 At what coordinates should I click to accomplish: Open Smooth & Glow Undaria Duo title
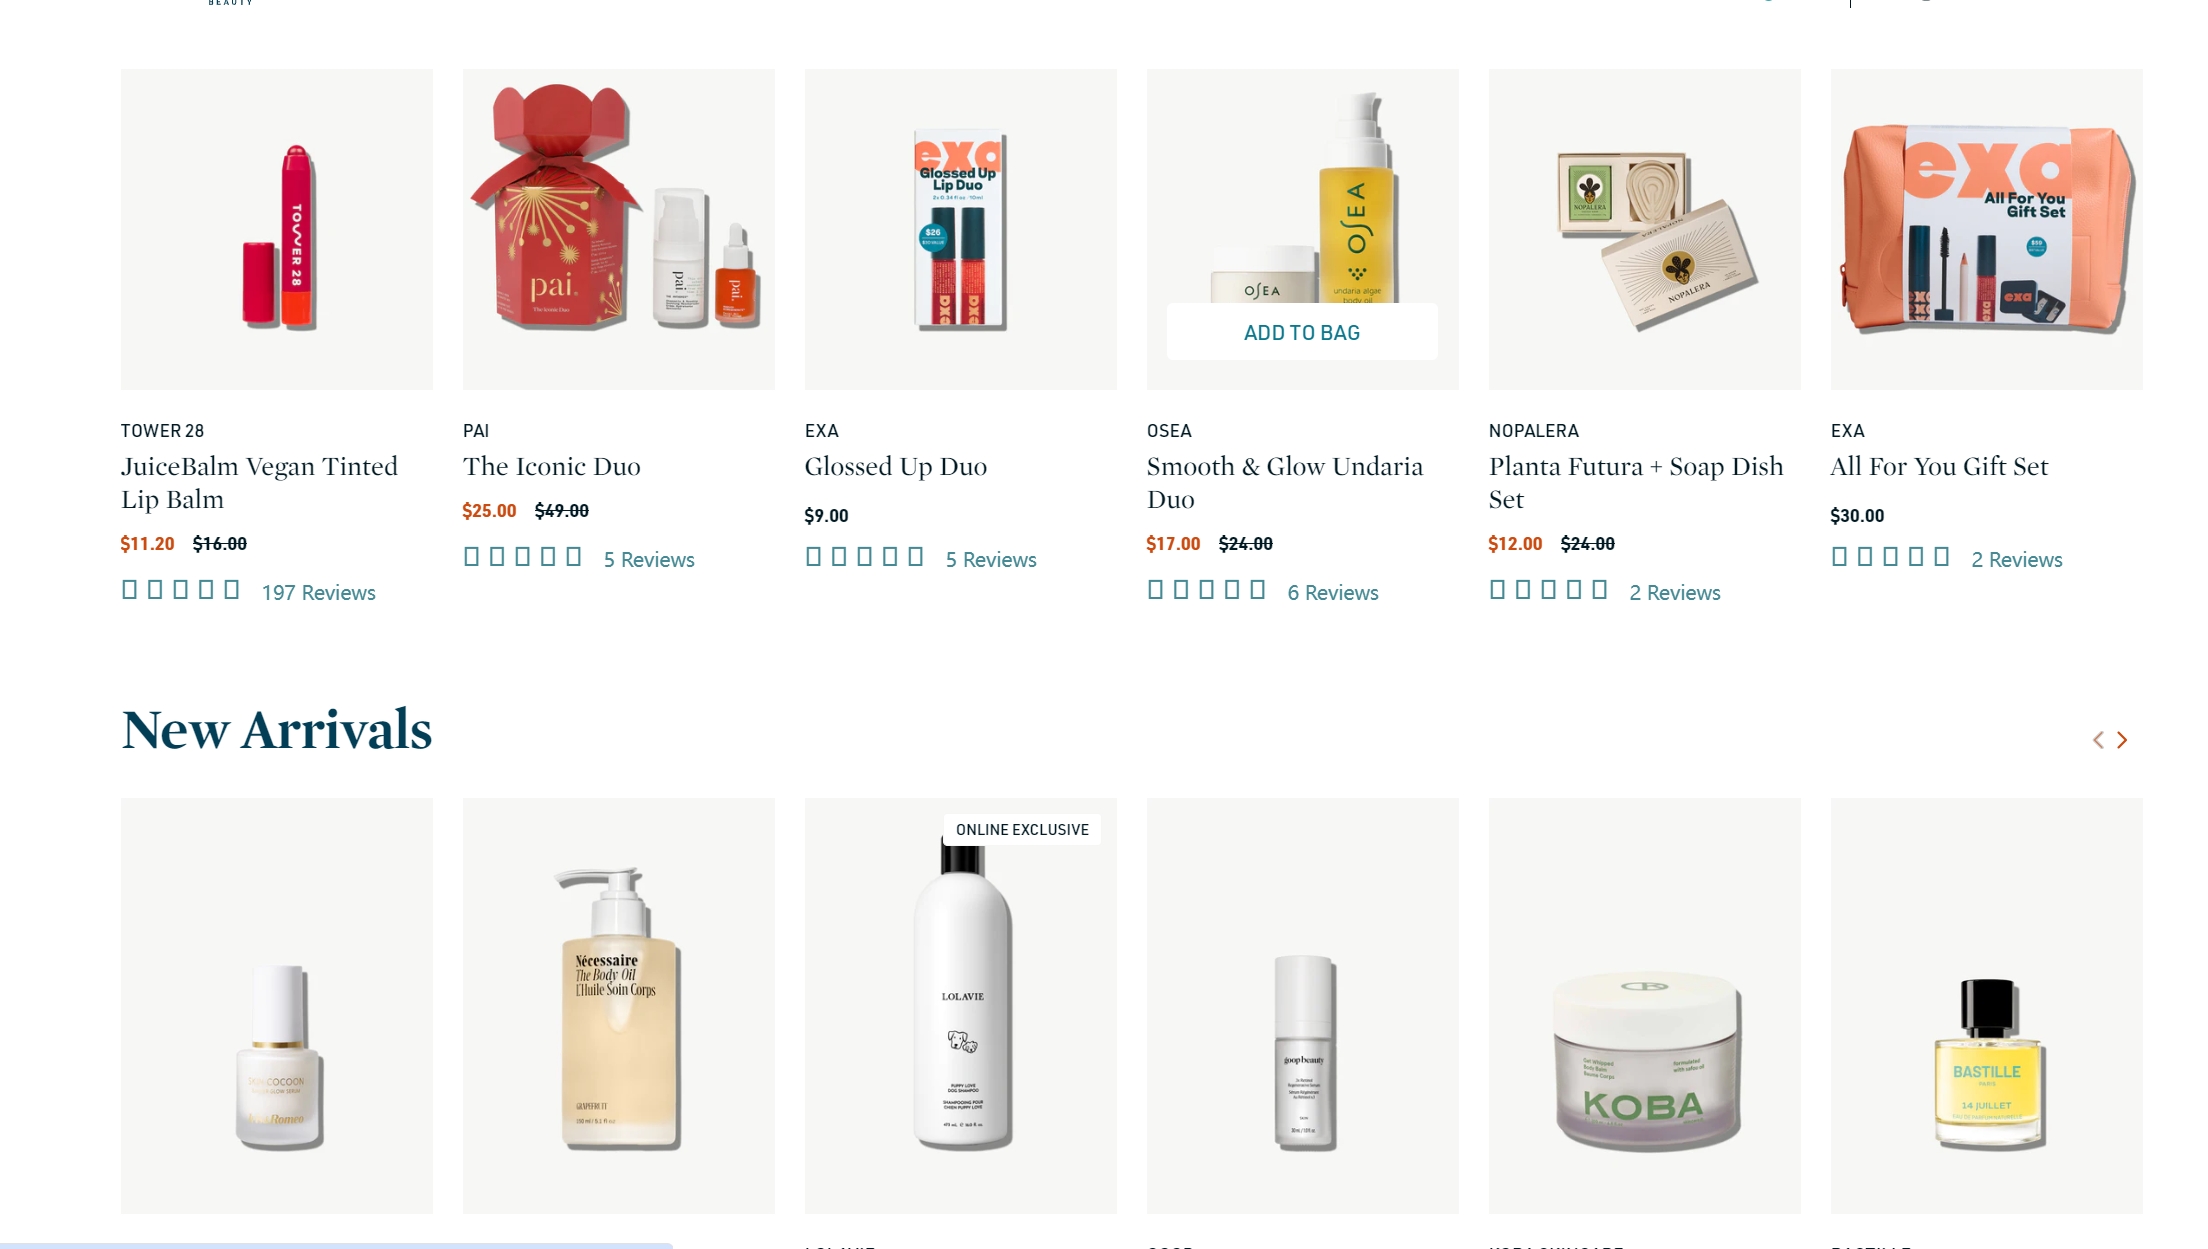point(1285,482)
